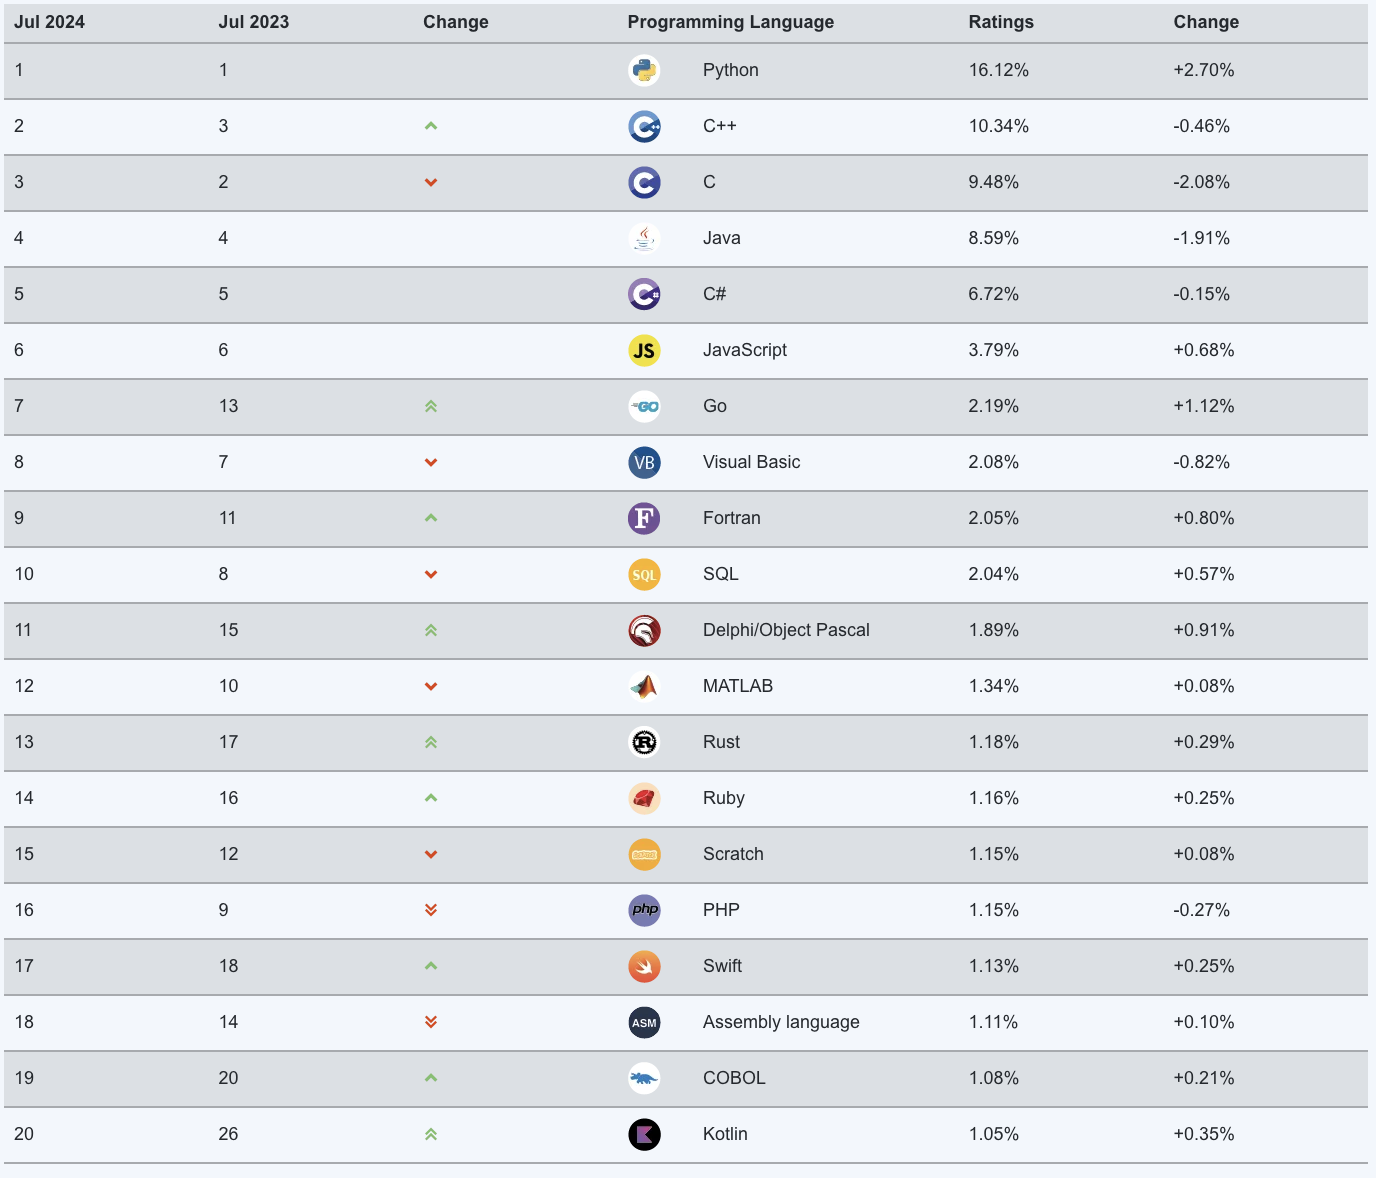Click the Go language logo icon

[644, 406]
